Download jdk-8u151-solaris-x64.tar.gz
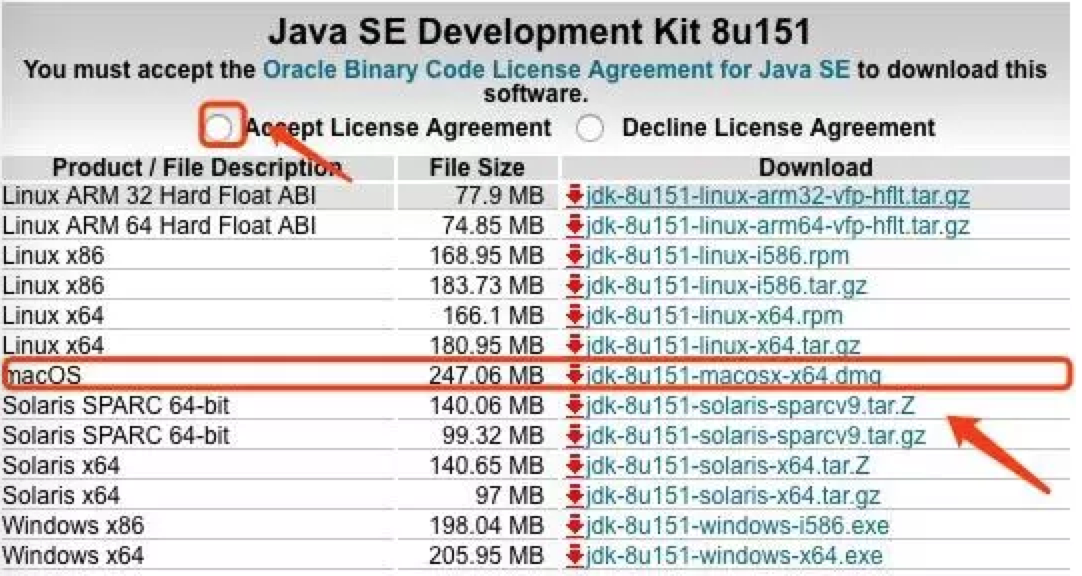The width and height of the screenshot is (1082, 576). [734, 496]
